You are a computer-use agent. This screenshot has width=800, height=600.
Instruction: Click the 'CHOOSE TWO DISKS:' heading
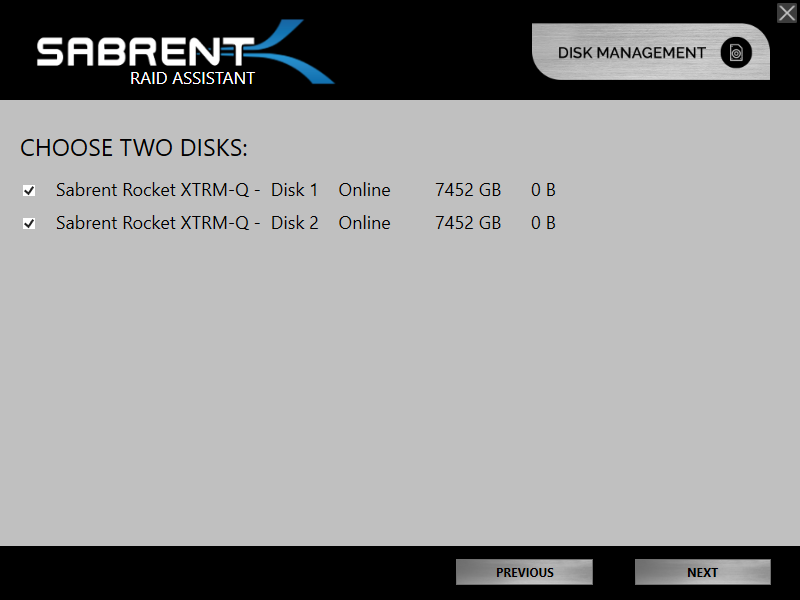[x=134, y=148]
